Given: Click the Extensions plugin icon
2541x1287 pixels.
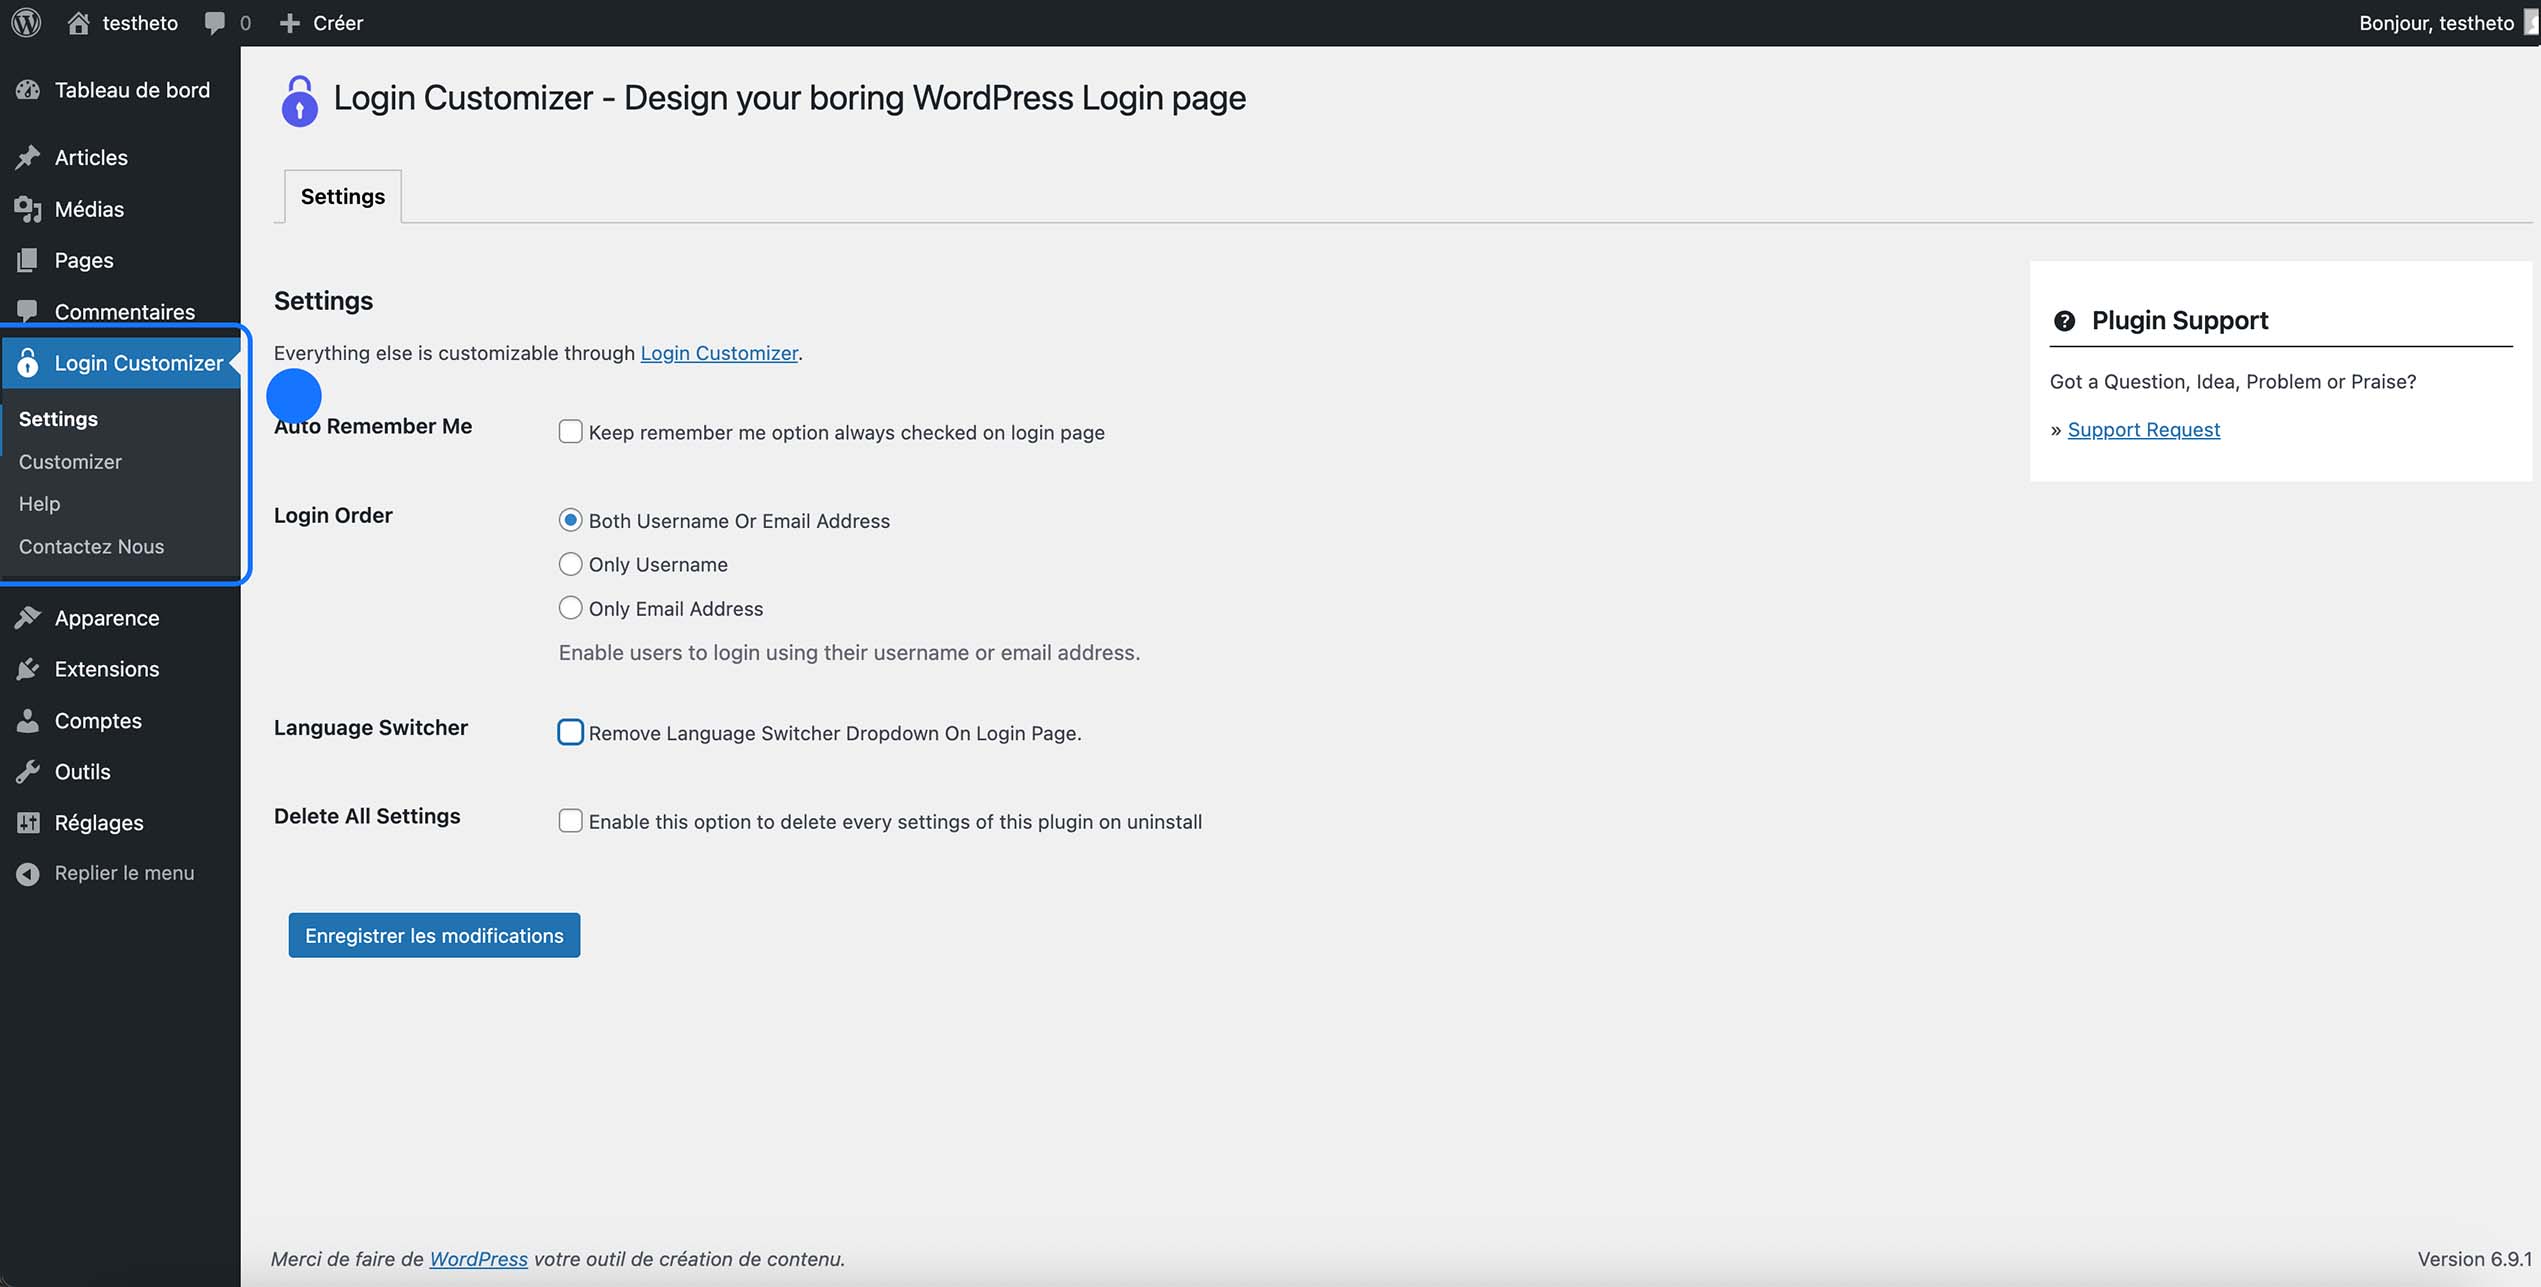Looking at the screenshot, I should 28,669.
